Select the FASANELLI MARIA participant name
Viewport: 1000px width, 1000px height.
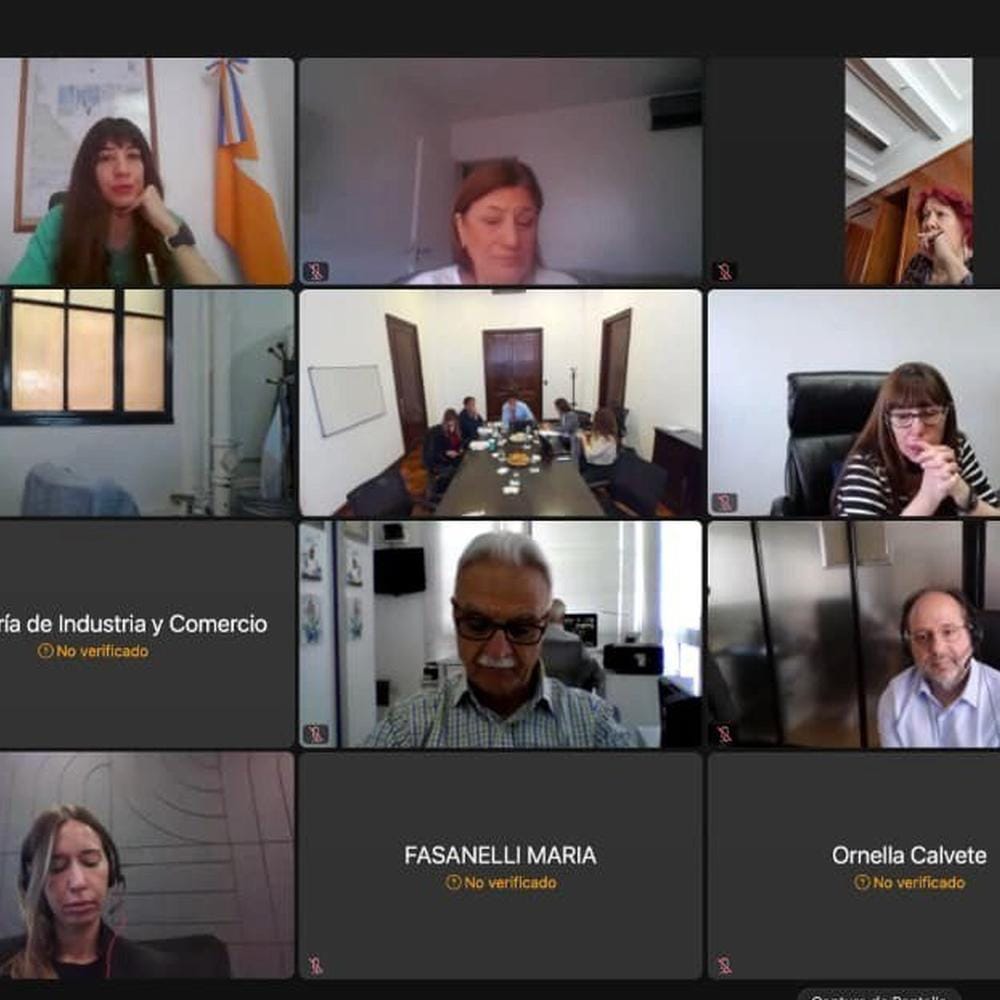point(501,855)
